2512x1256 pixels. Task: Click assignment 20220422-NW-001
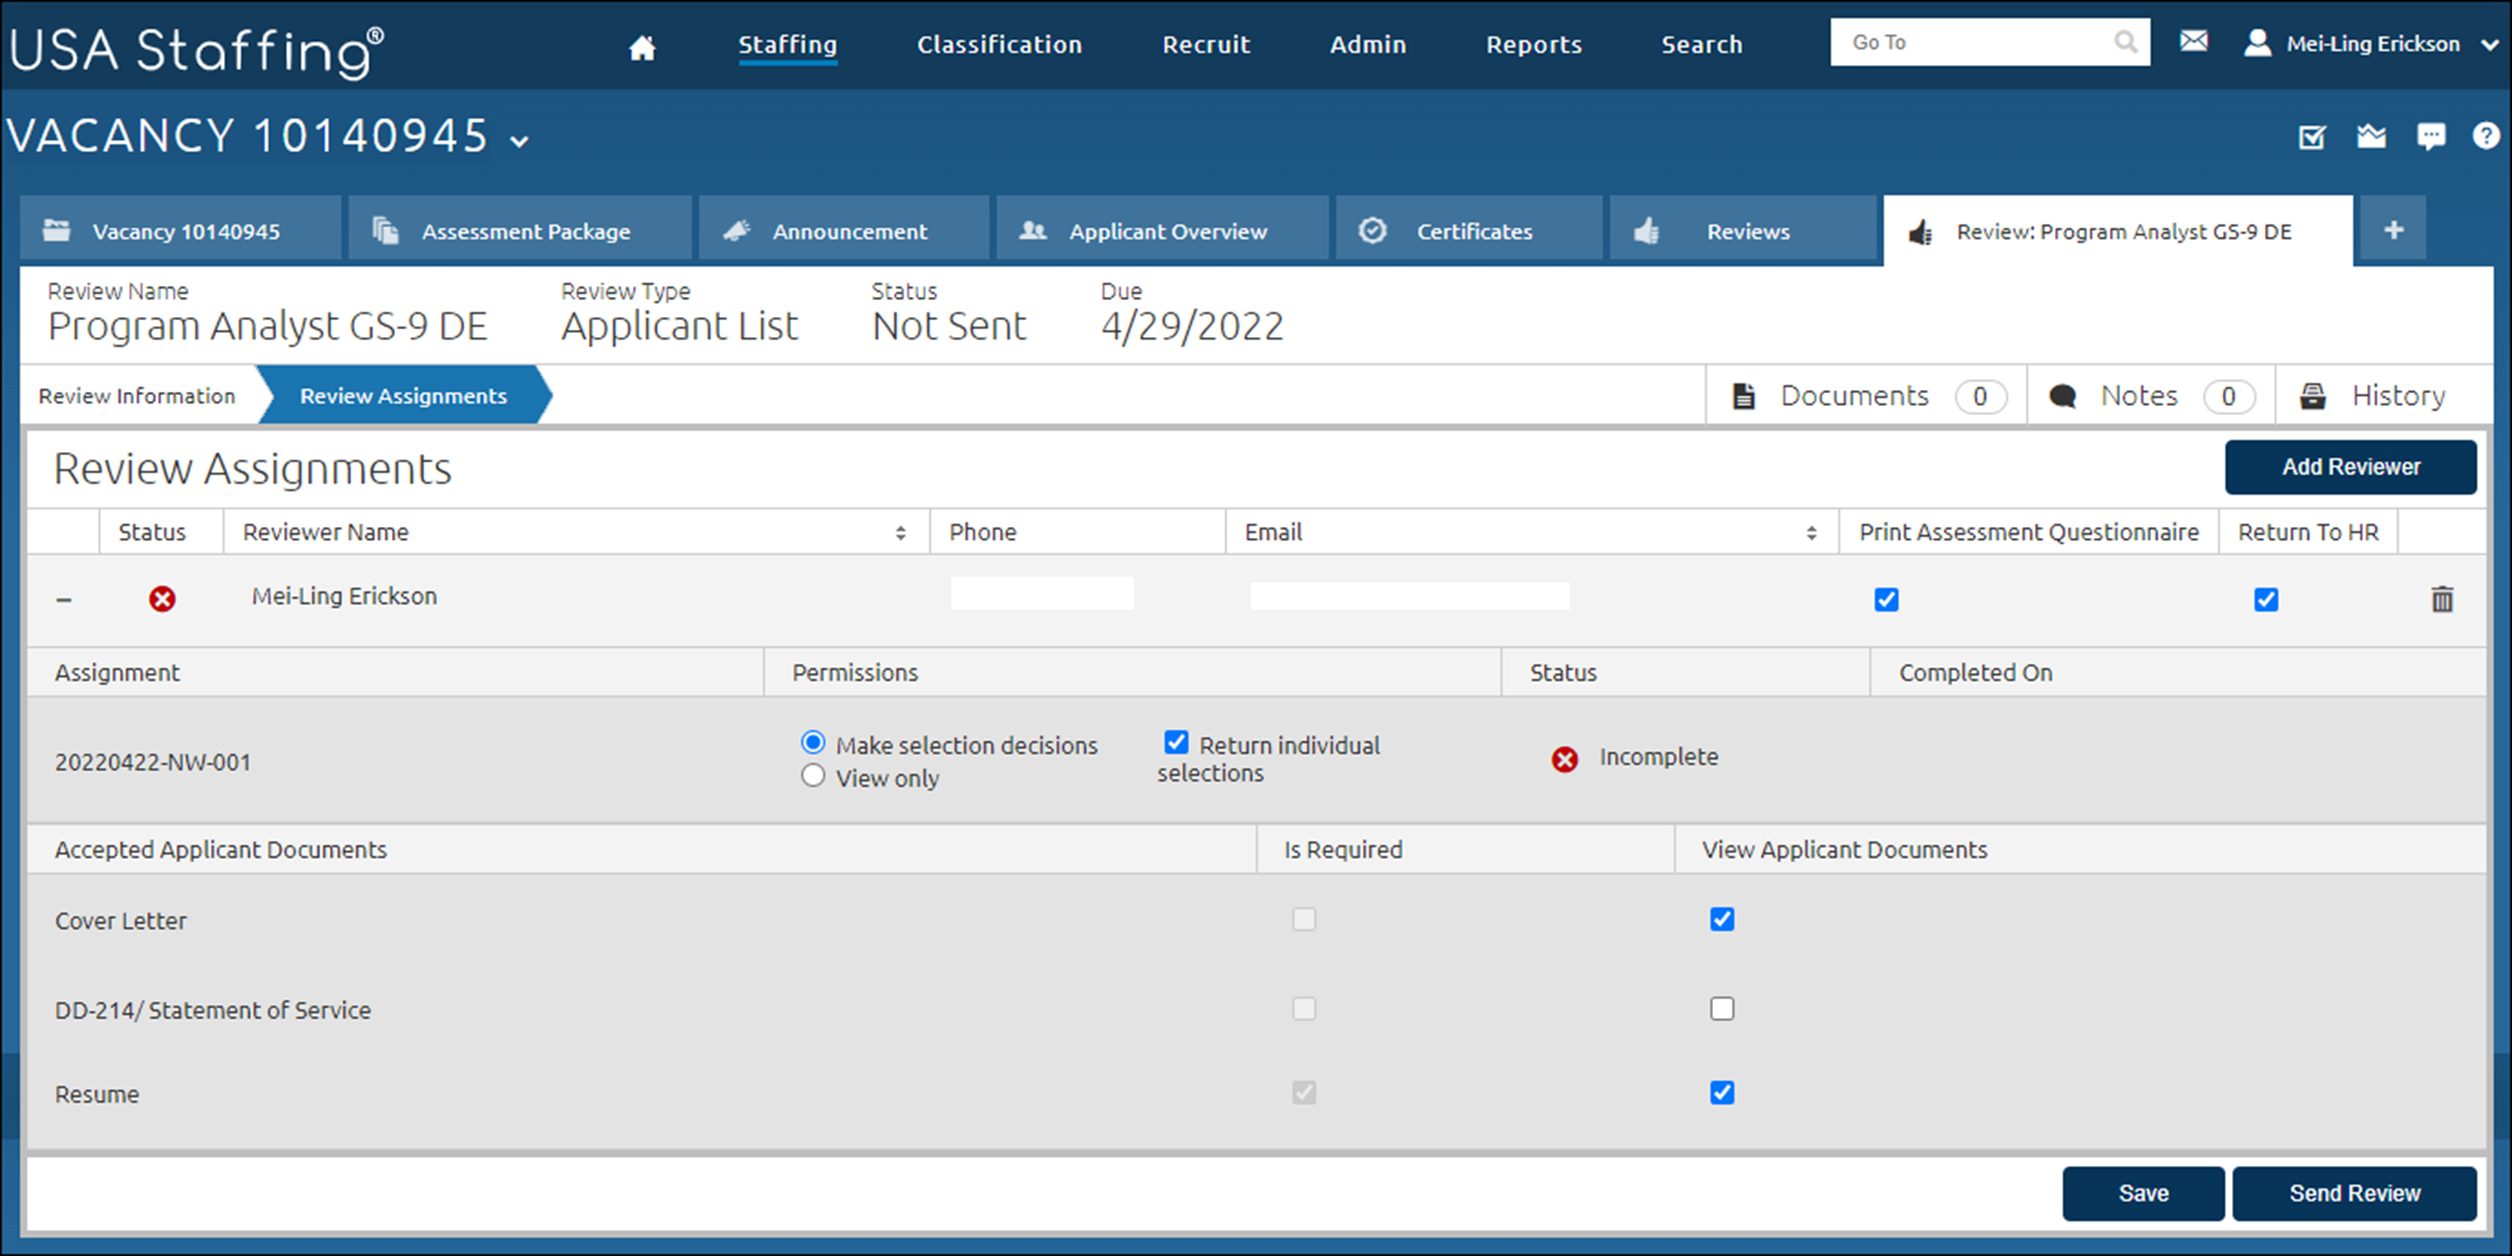[153, 762]
